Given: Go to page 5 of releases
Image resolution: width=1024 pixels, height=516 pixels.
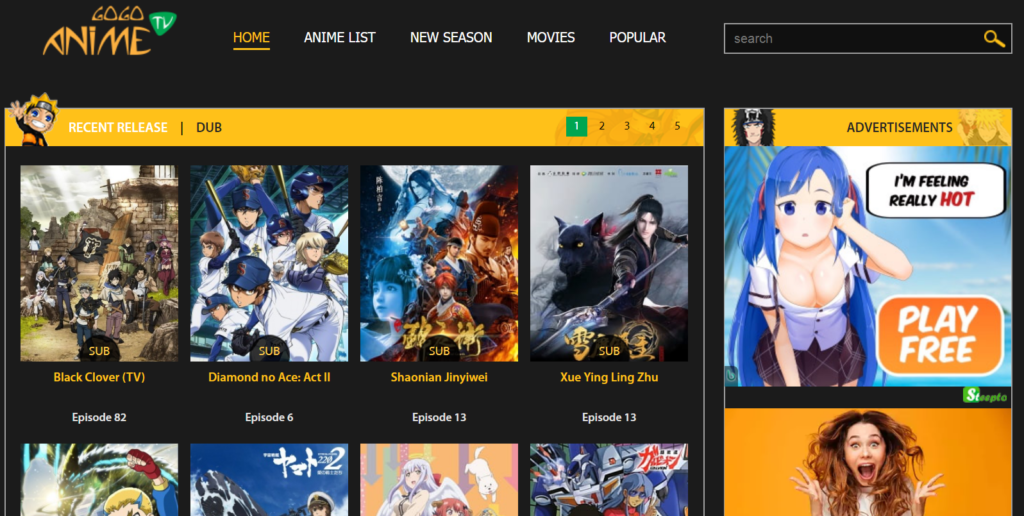Looking at the screenshot, I should tap(677, 127).
